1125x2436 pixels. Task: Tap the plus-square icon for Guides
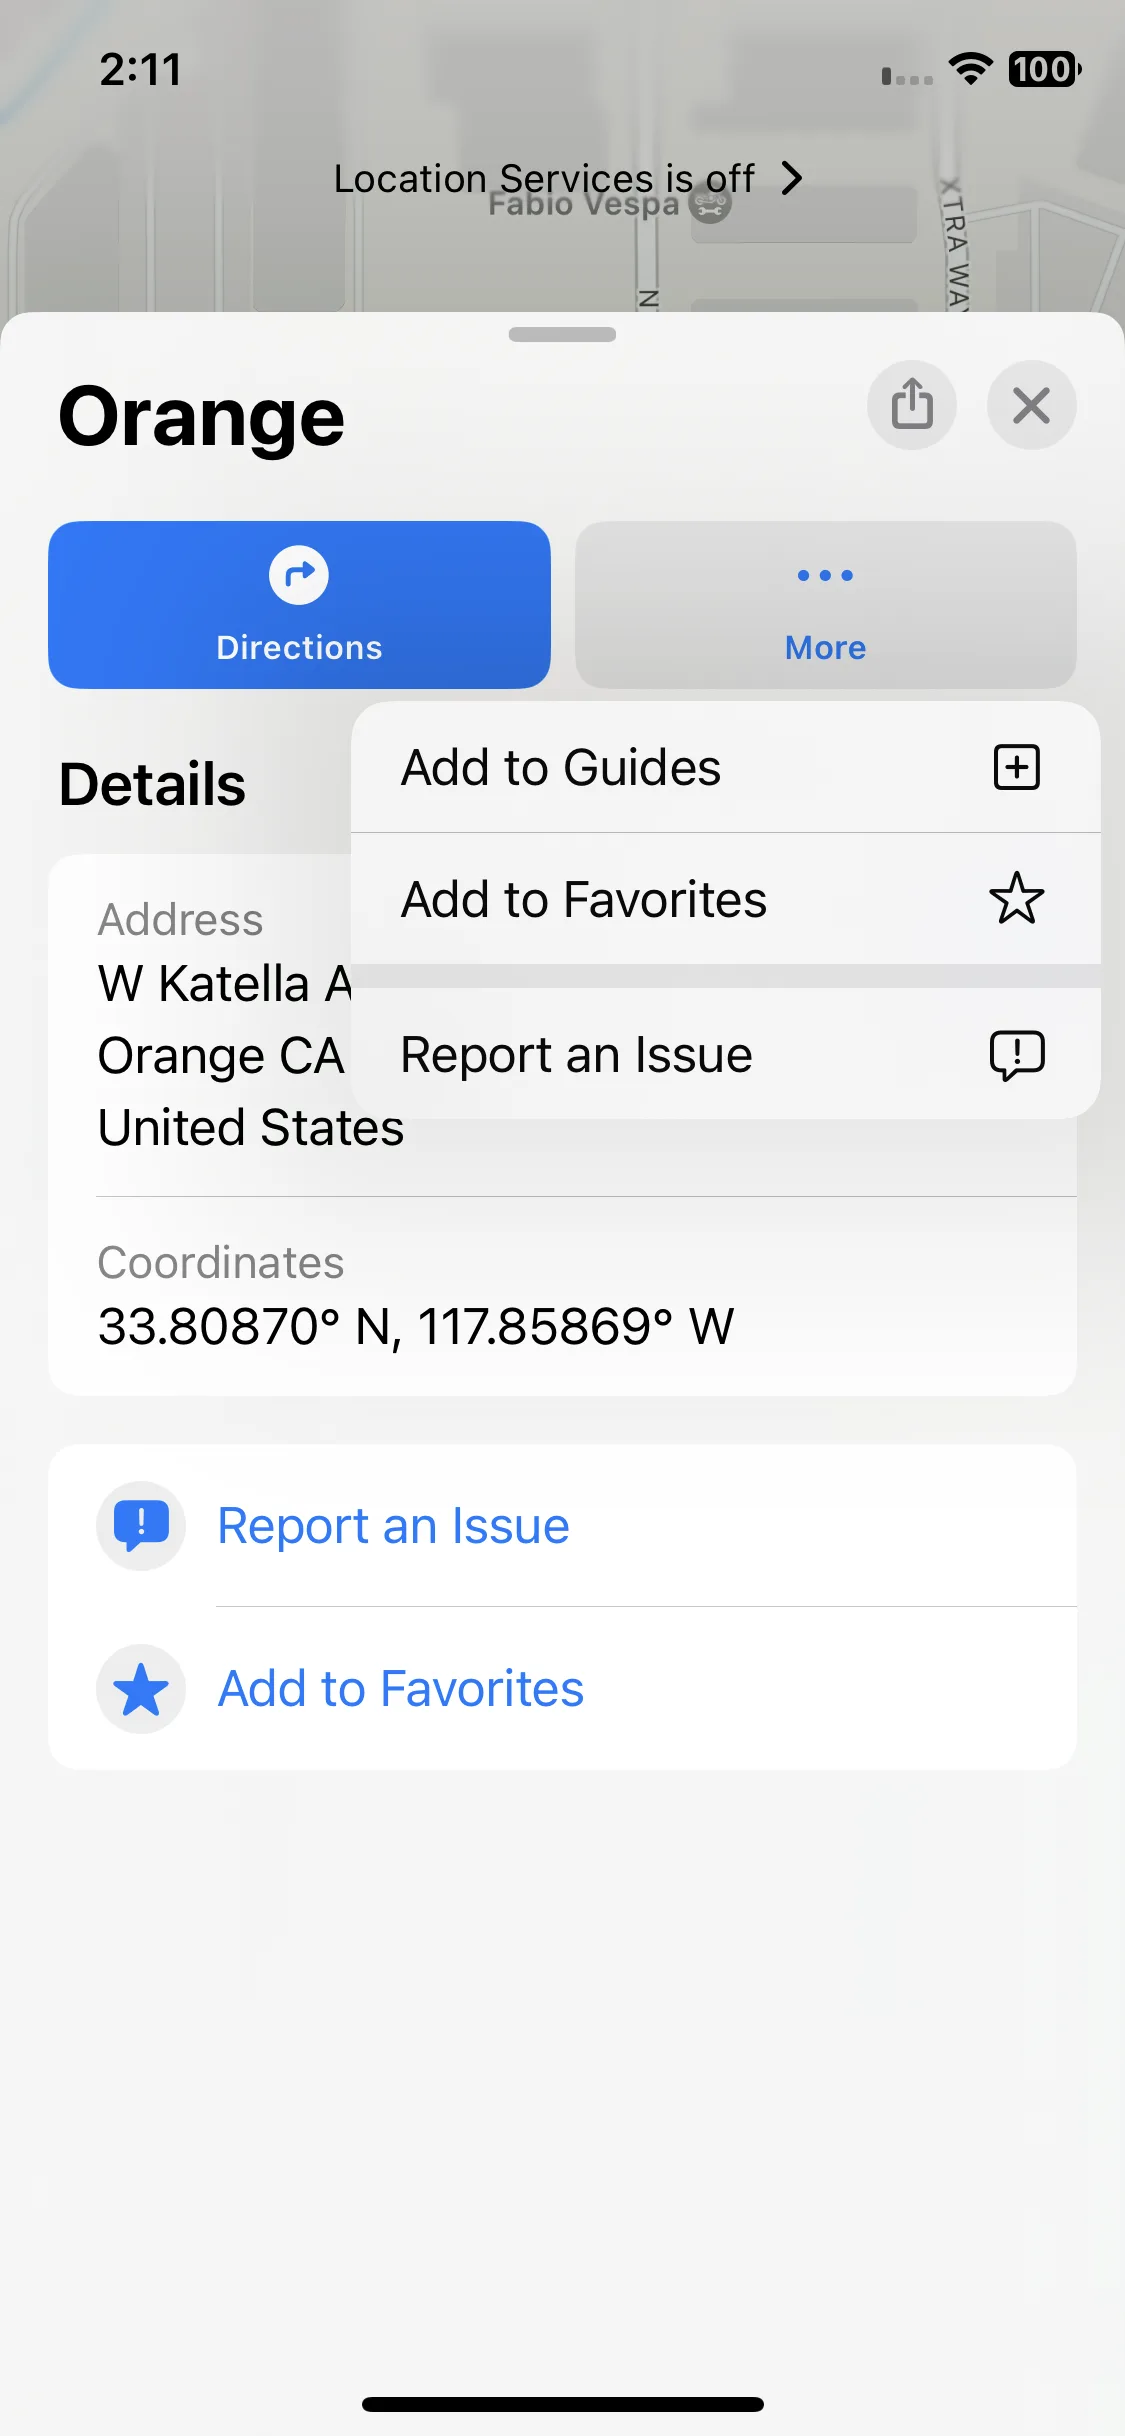pyautogui.click(x=1017, y=768)
